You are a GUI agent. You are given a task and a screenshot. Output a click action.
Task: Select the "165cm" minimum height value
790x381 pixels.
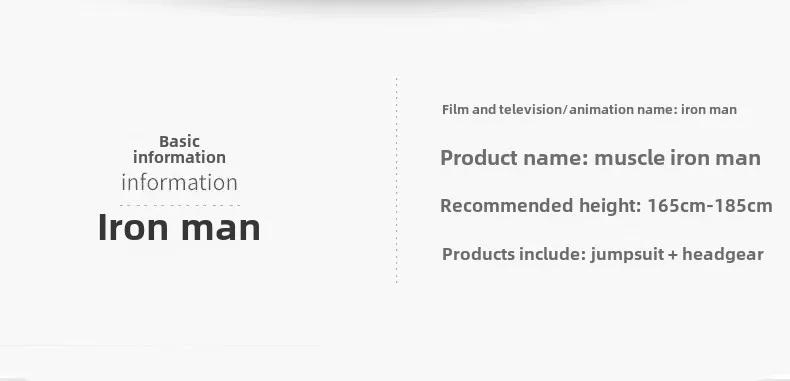pos(672,206)
